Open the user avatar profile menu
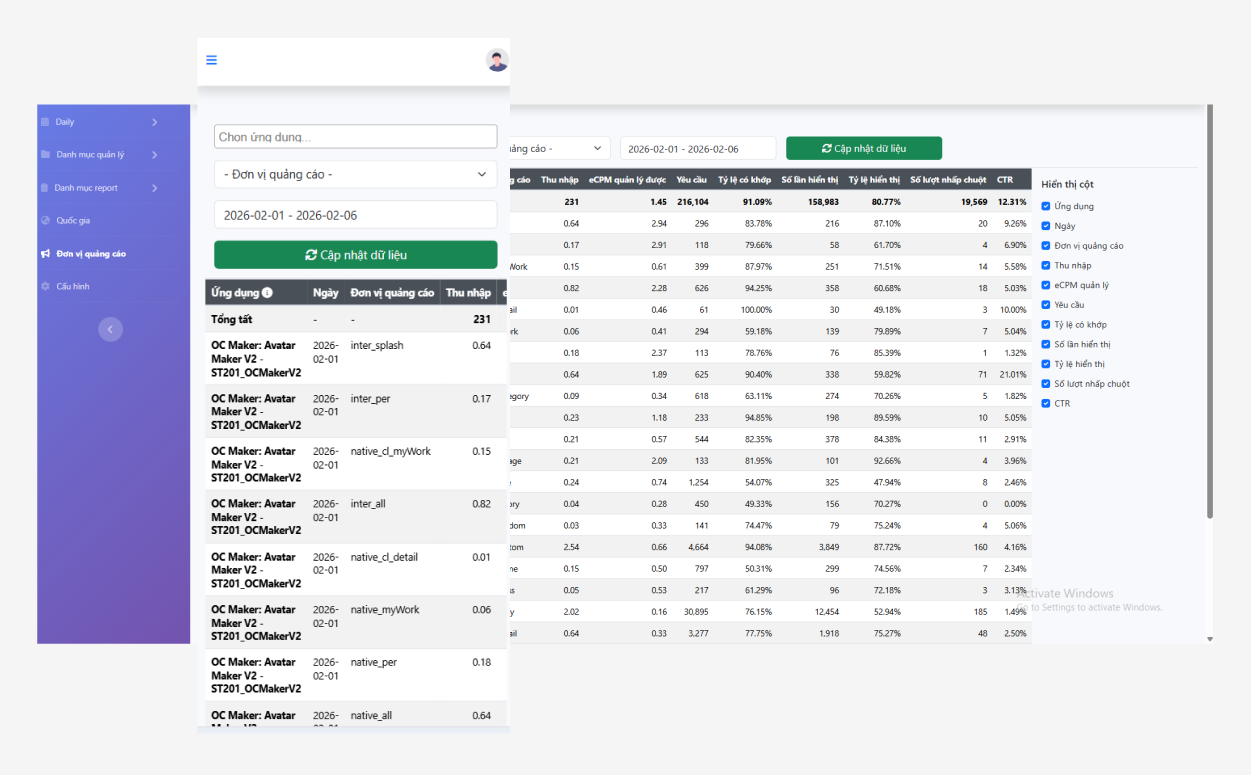Viewport: 1251px width, 775px height. 496,60
